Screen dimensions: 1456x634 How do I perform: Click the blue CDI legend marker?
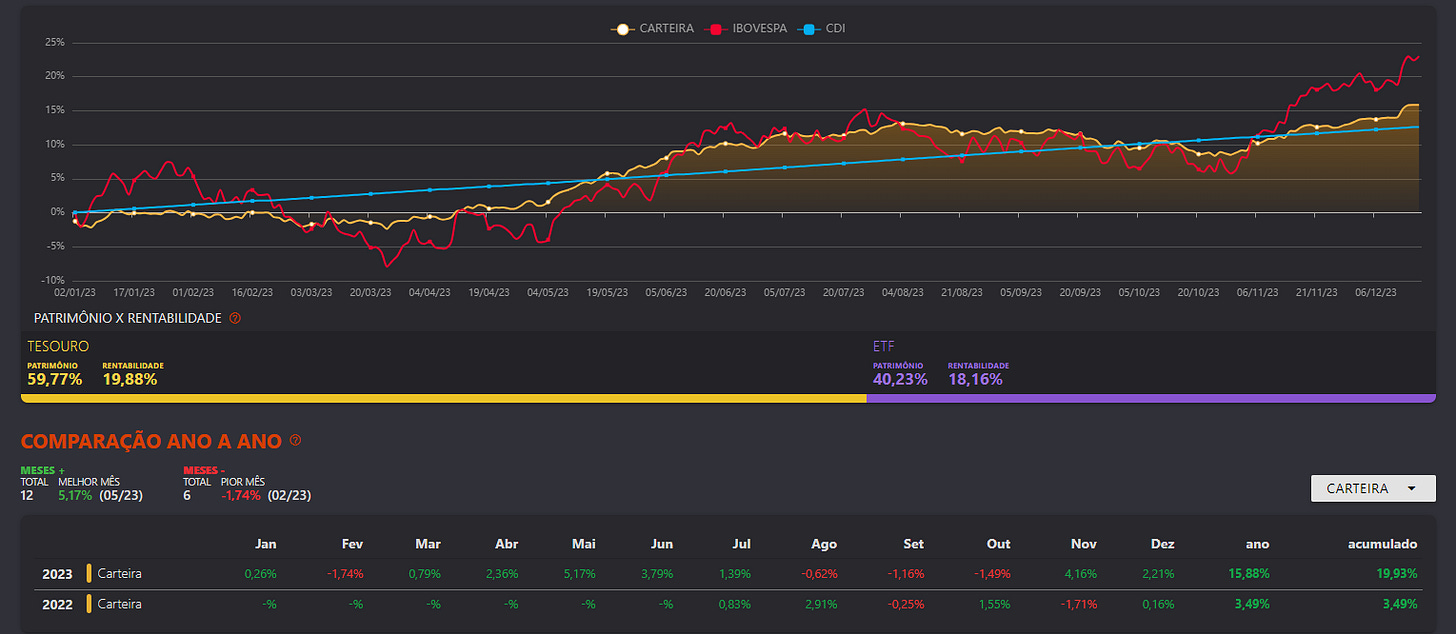point(808,29)
